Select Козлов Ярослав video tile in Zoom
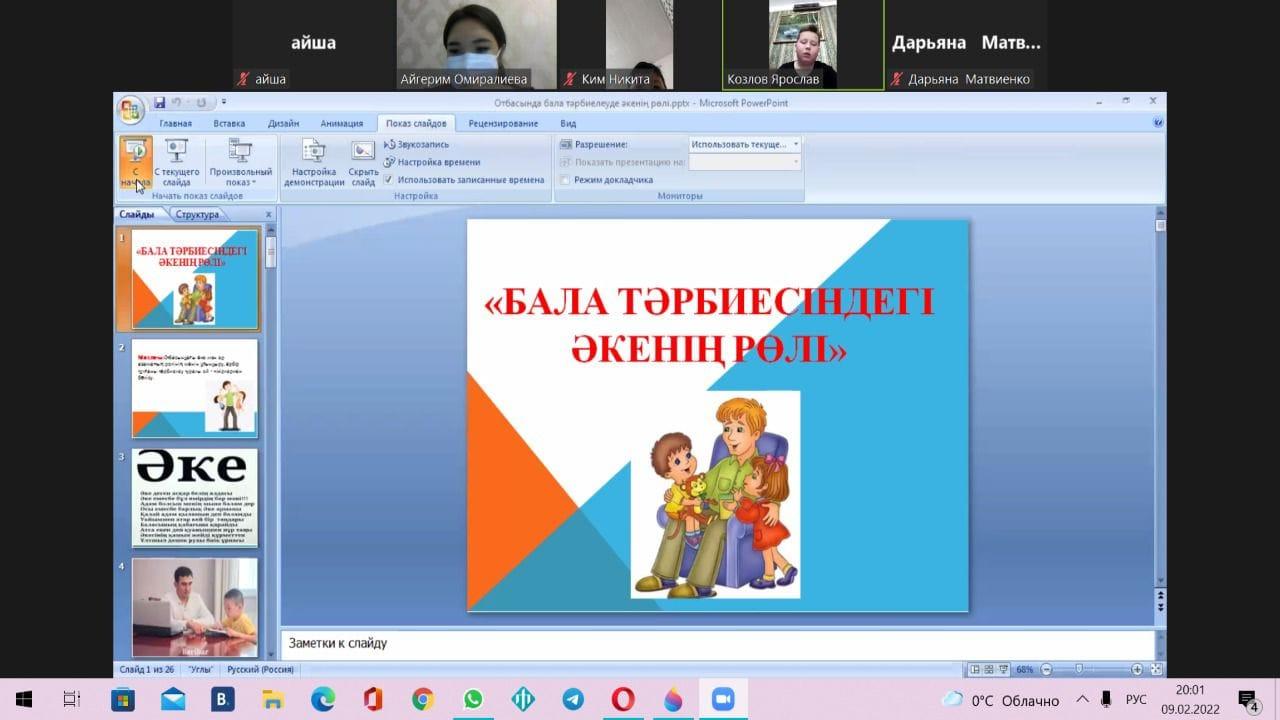The height and width of the screenshot is (720, 1280). pyautogui.click(x=802, y=44)
